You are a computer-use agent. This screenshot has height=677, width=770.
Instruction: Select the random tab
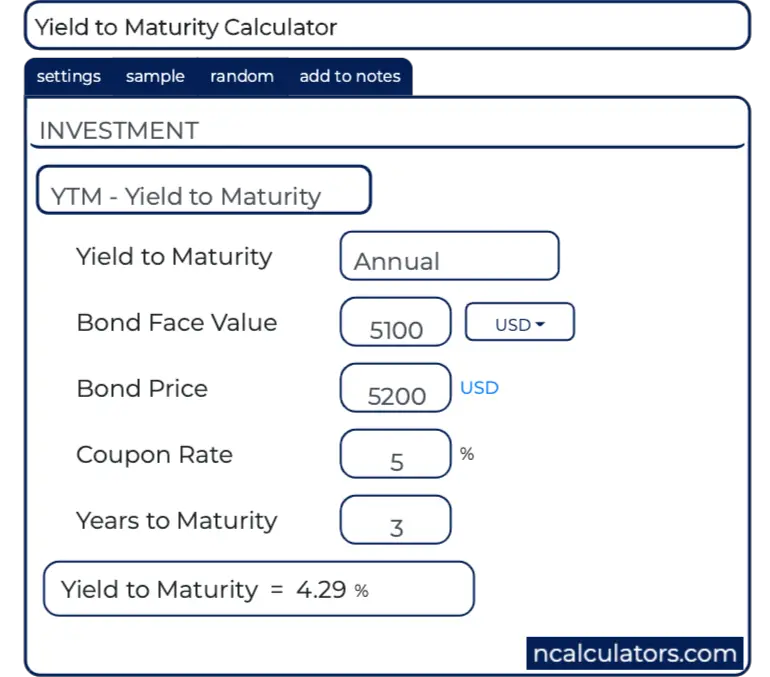click(x=241, y=76)
